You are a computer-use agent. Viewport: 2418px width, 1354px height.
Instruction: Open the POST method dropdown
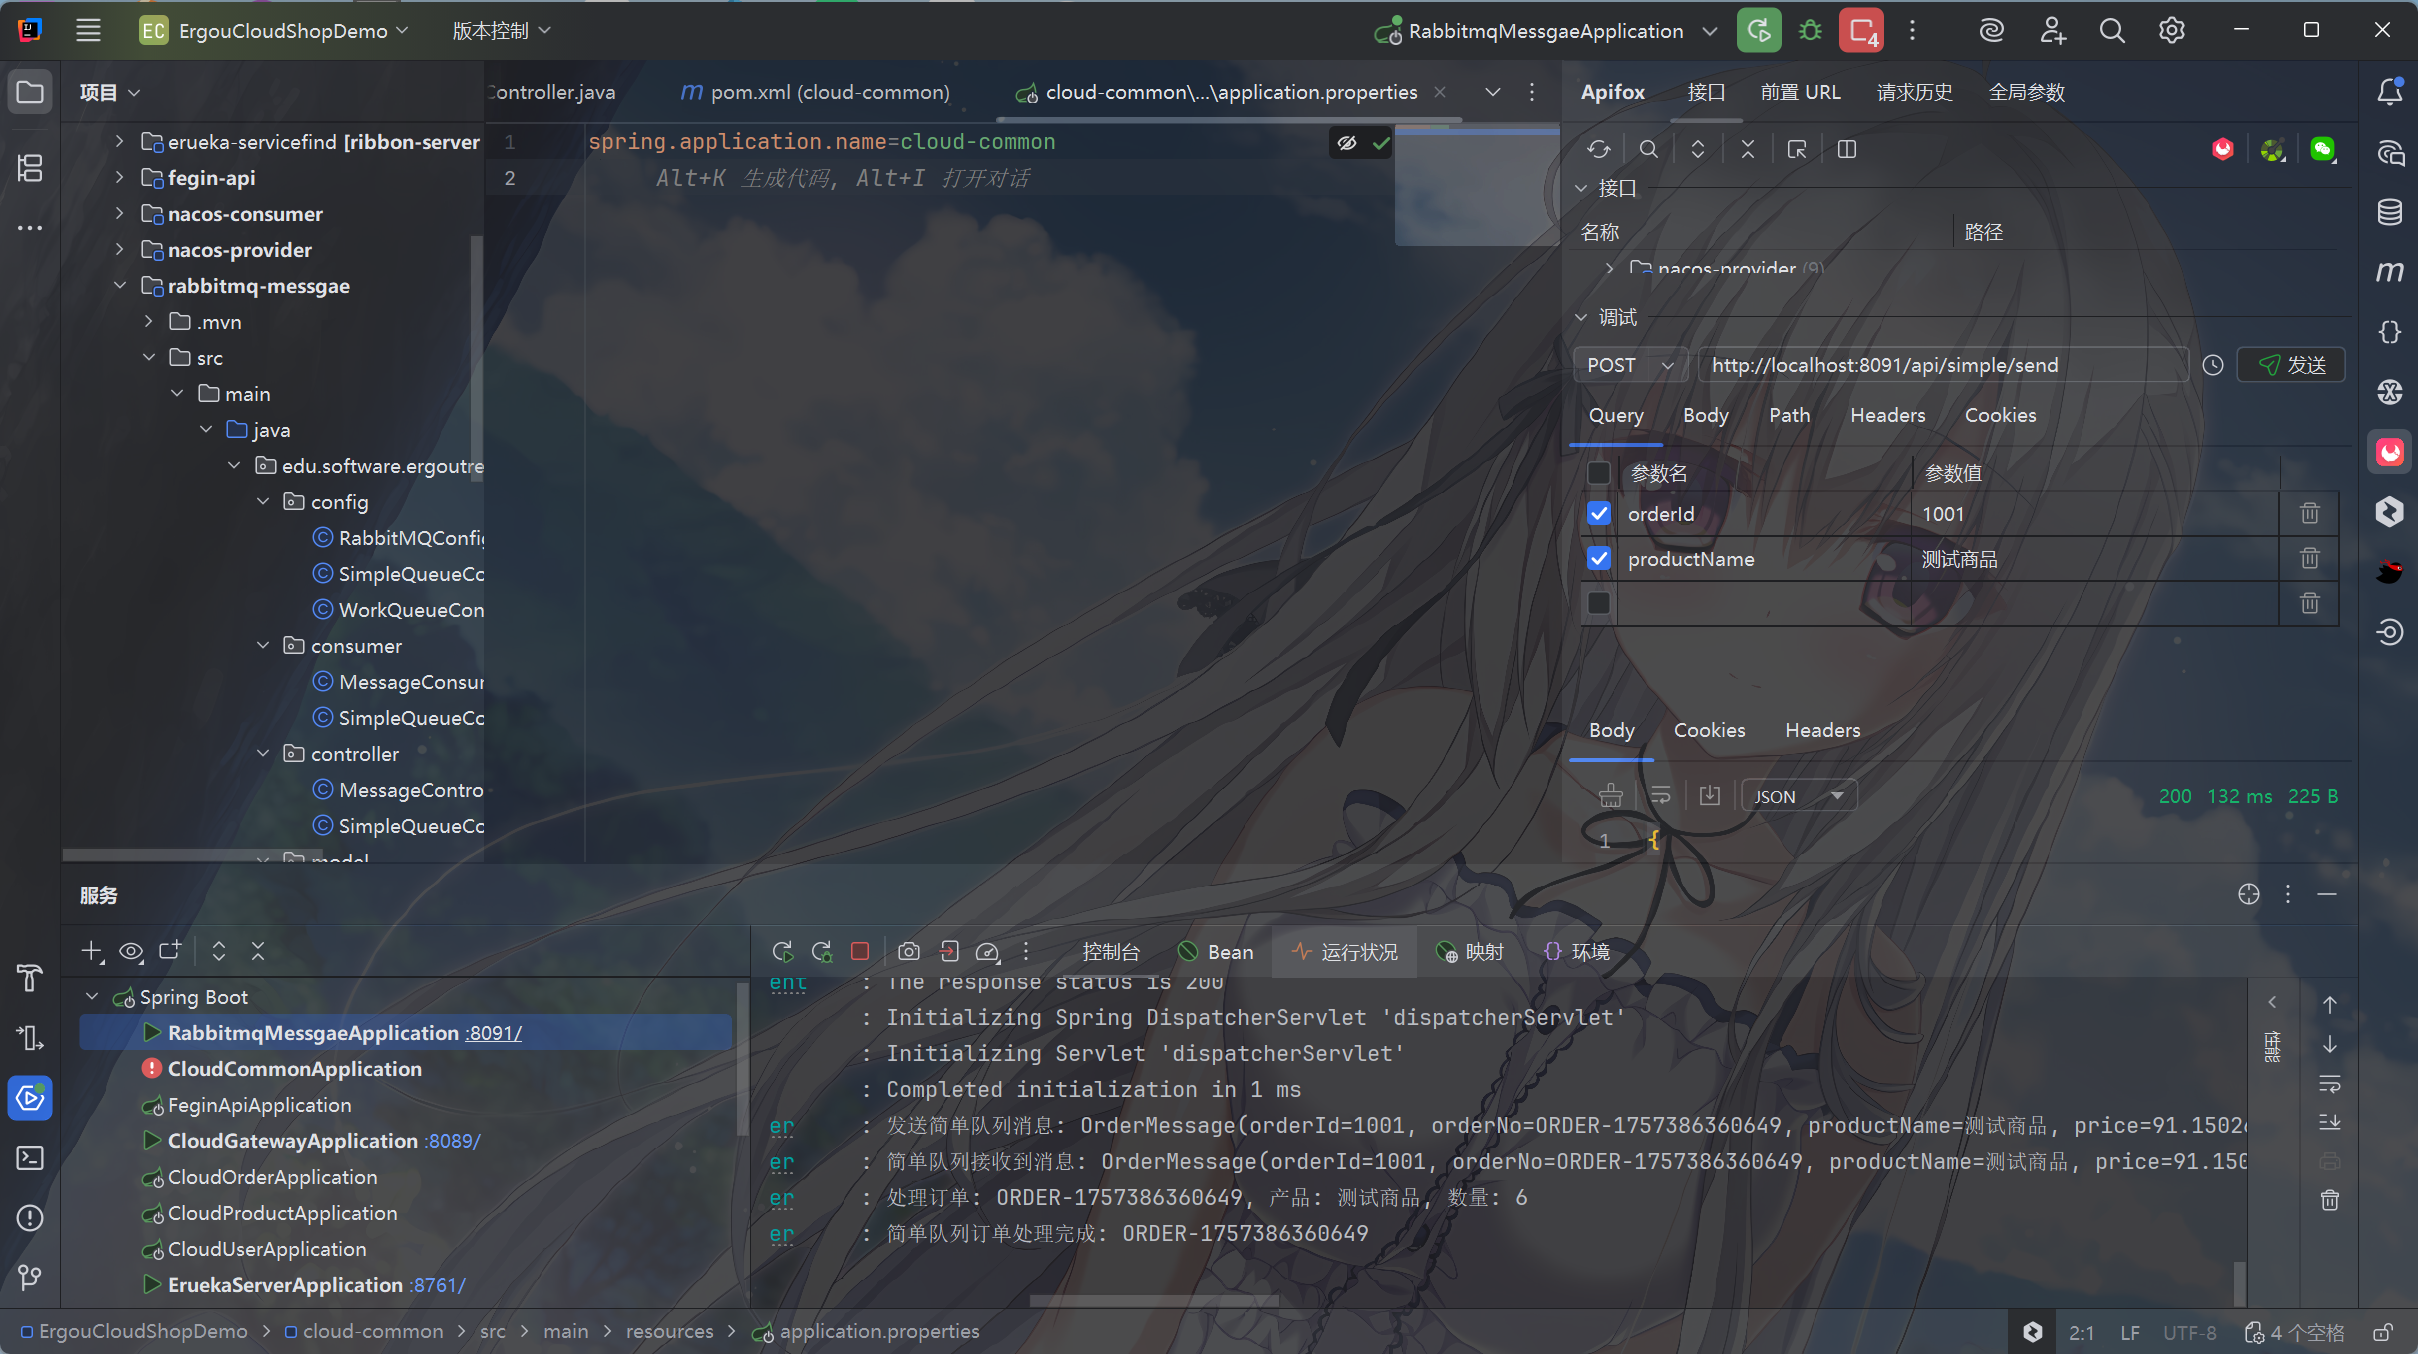1630,365
